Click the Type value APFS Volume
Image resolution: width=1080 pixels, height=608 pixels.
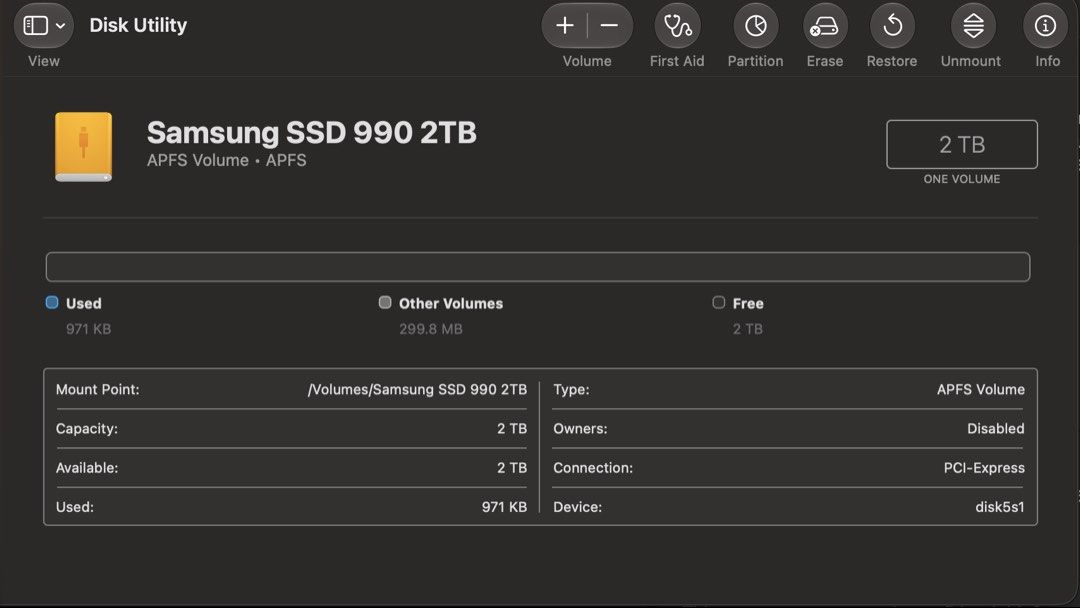[x=981, y=390]
